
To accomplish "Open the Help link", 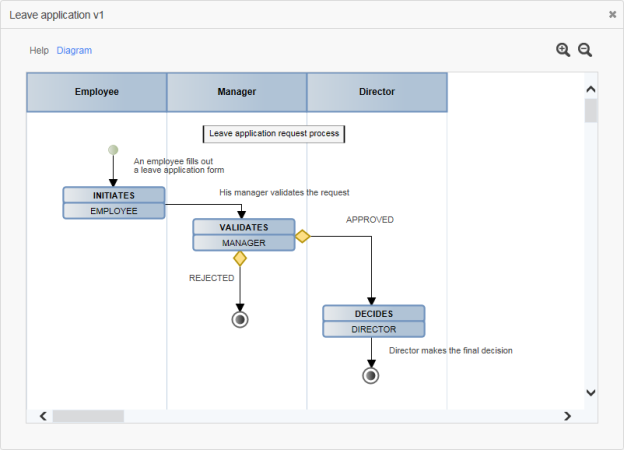I will click(x=39, y=50).
